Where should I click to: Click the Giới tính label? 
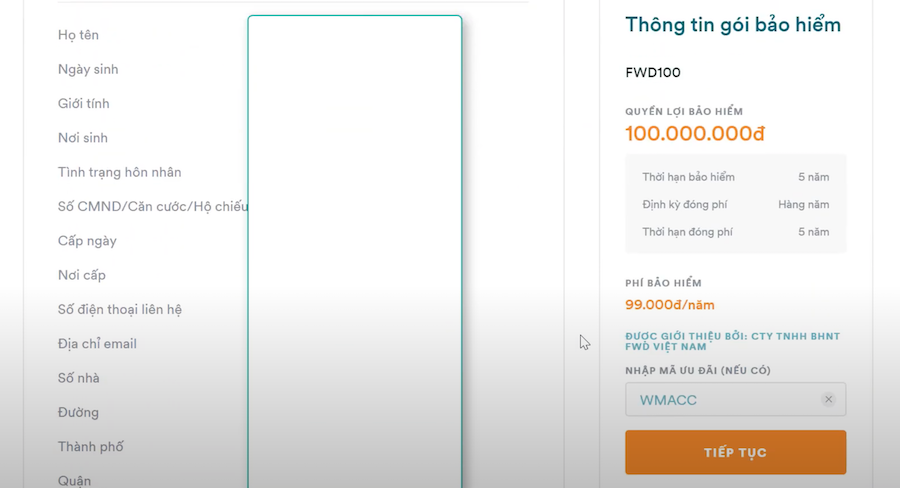click(84, 103)
